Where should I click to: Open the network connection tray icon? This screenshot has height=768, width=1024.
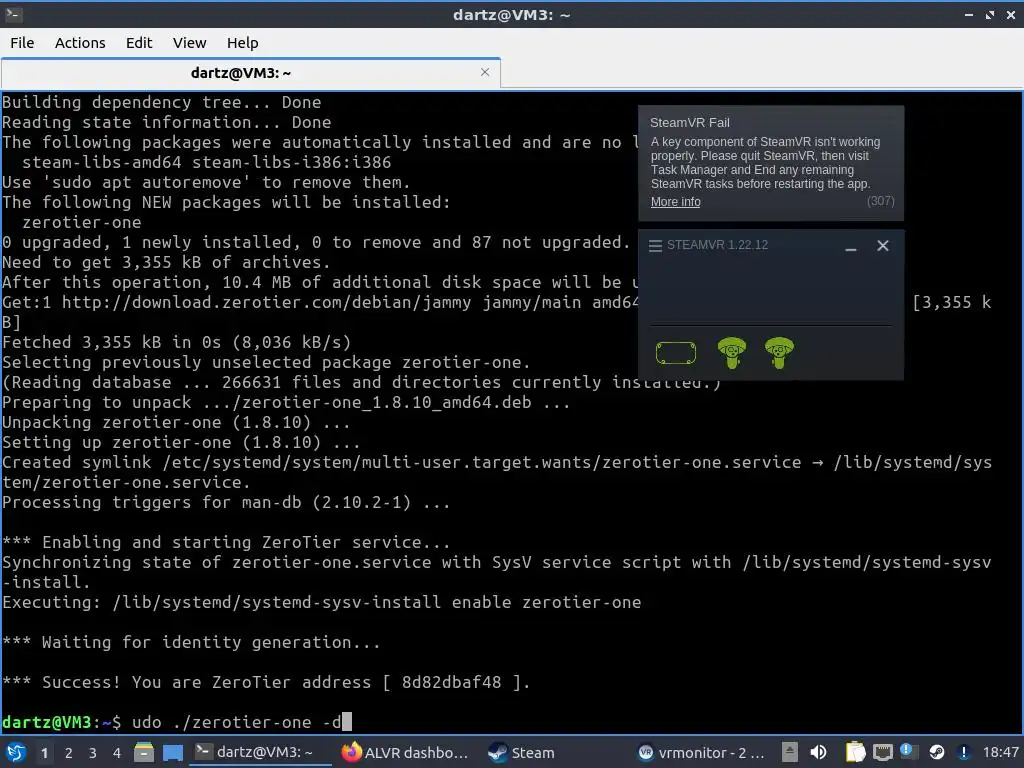click(882, 752)
